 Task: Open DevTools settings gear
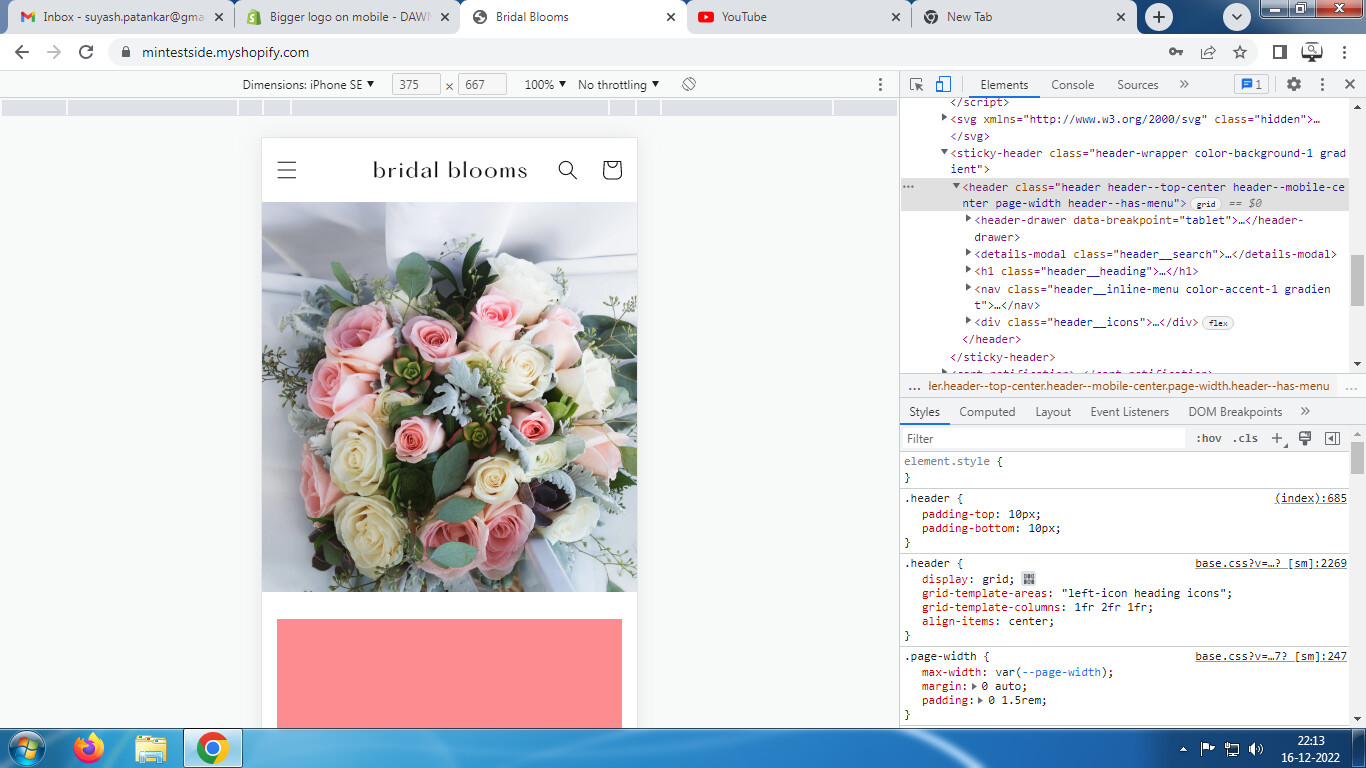pos(1294,85)
